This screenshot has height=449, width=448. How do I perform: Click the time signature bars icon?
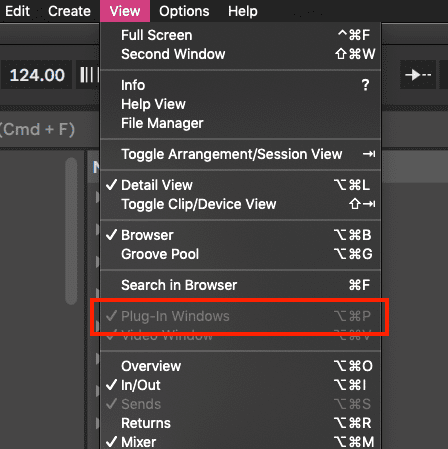point(88,75)
